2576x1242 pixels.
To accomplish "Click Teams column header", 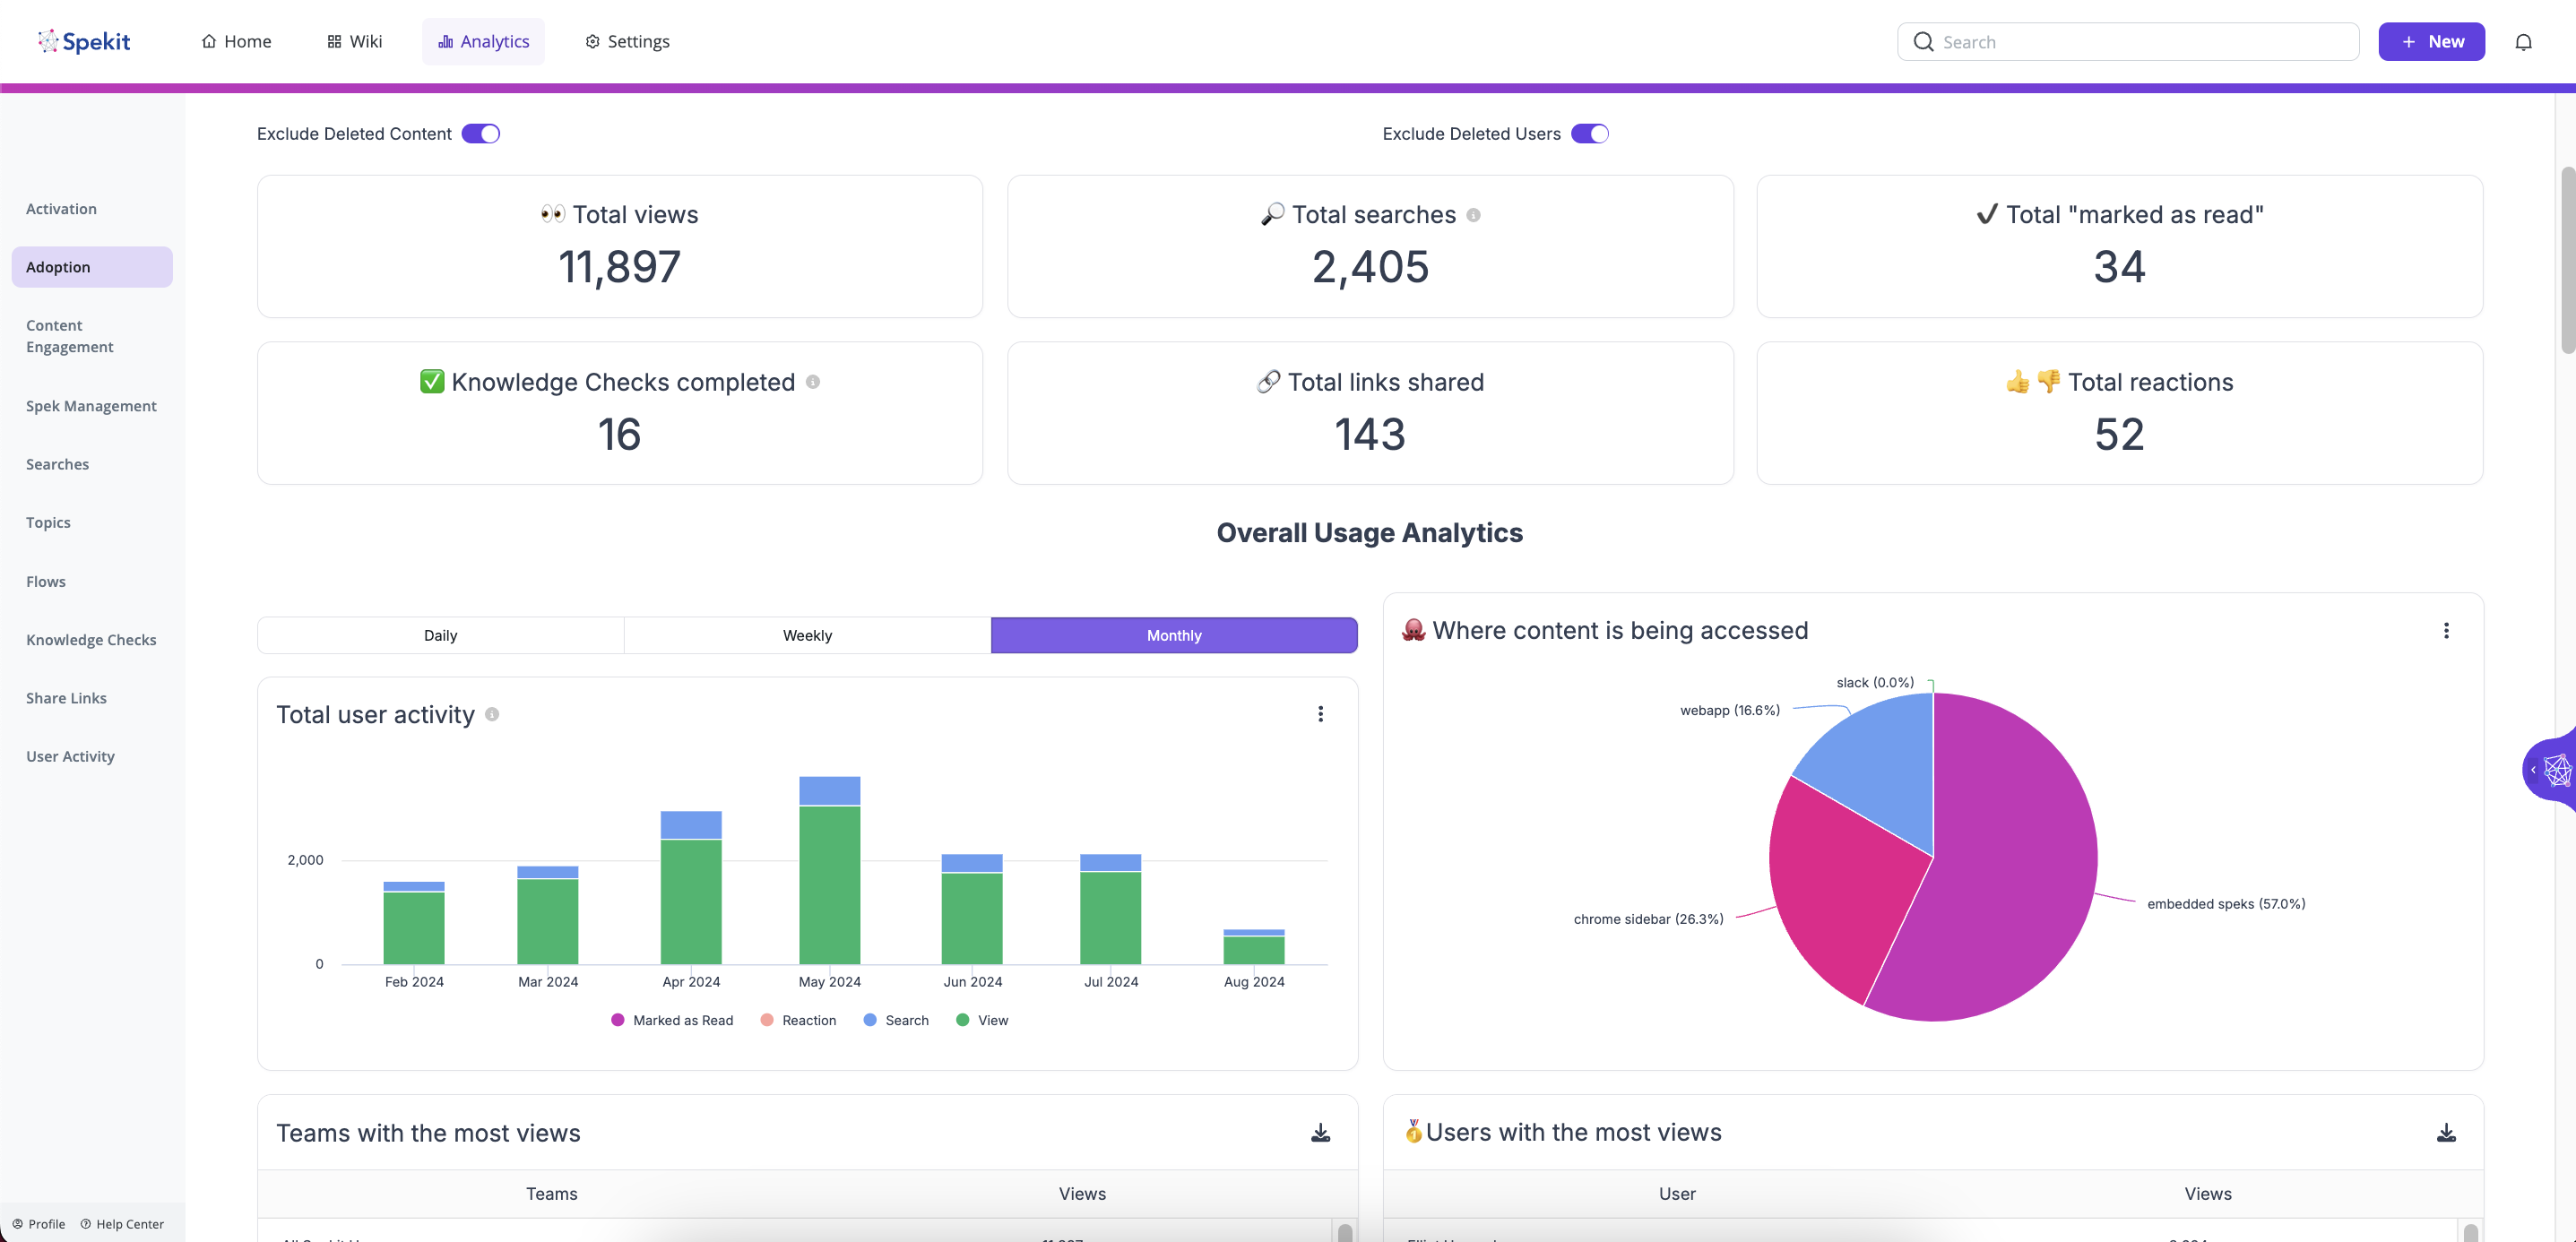I will pyautogui.click(x=551, y=1194).
